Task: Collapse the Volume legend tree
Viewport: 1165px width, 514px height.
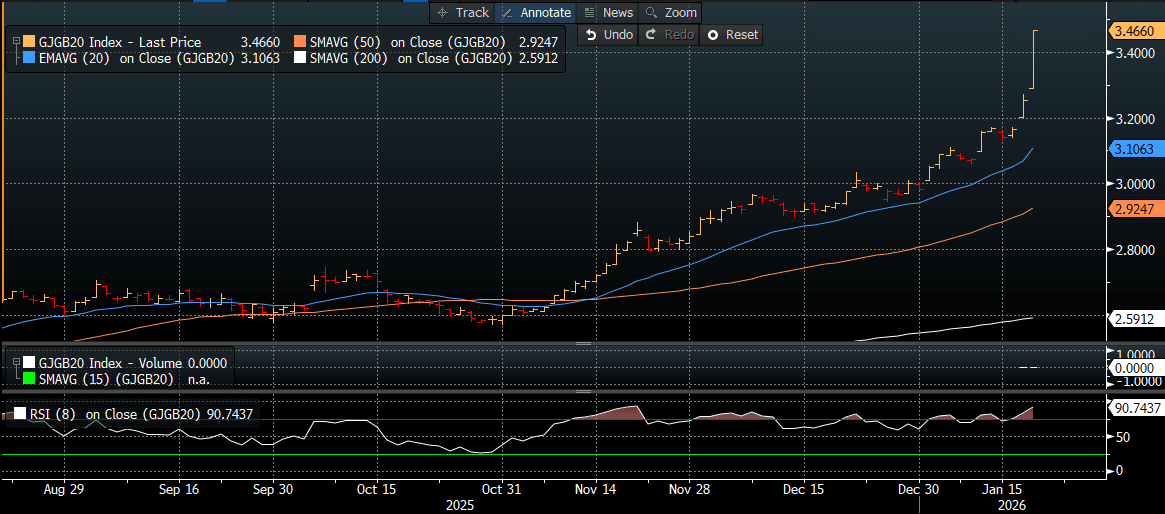Action: pos(16,363)
